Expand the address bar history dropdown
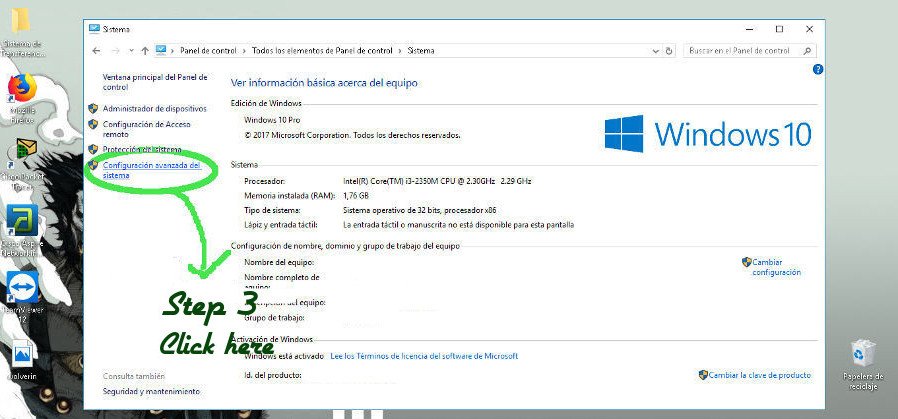The image size is (898, 419). (656, 50)
